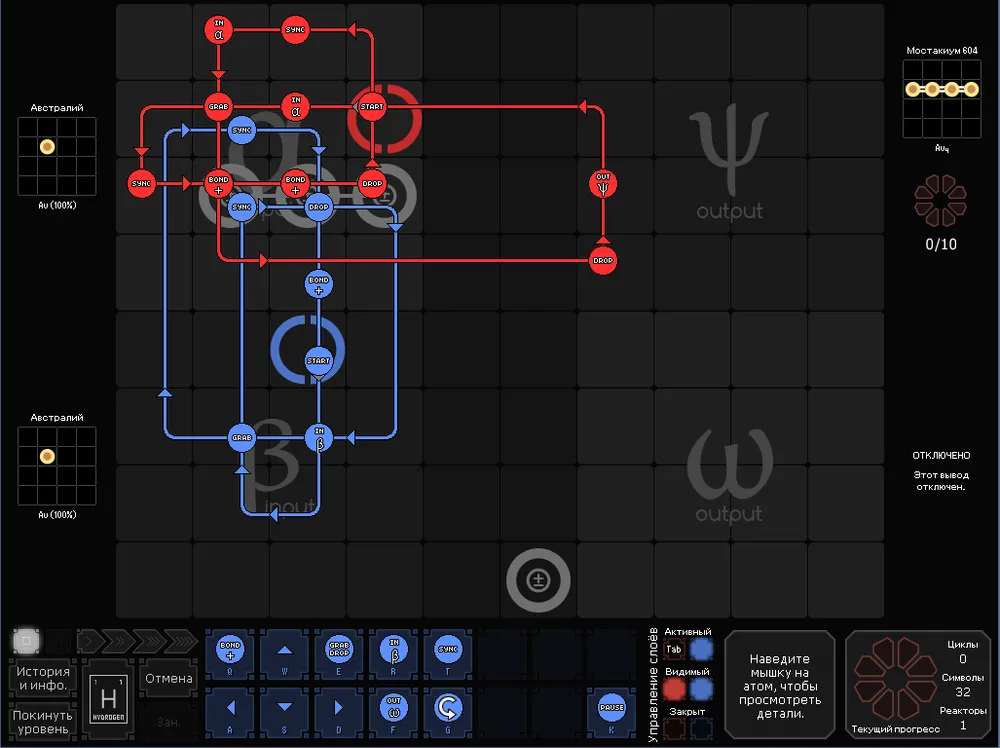Select the red DROP node below red START
Viewport: 1000px width, 748px height.
pos(372,184)
